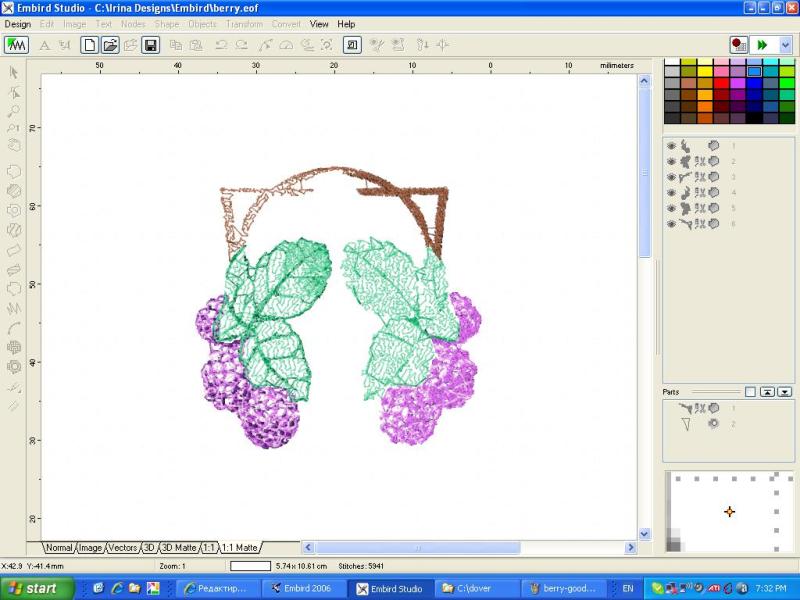This screenshot has height=600, width=800.
Task: Pick the bright red color swatch
Action: pyautogui.click(x=720, y=84)
